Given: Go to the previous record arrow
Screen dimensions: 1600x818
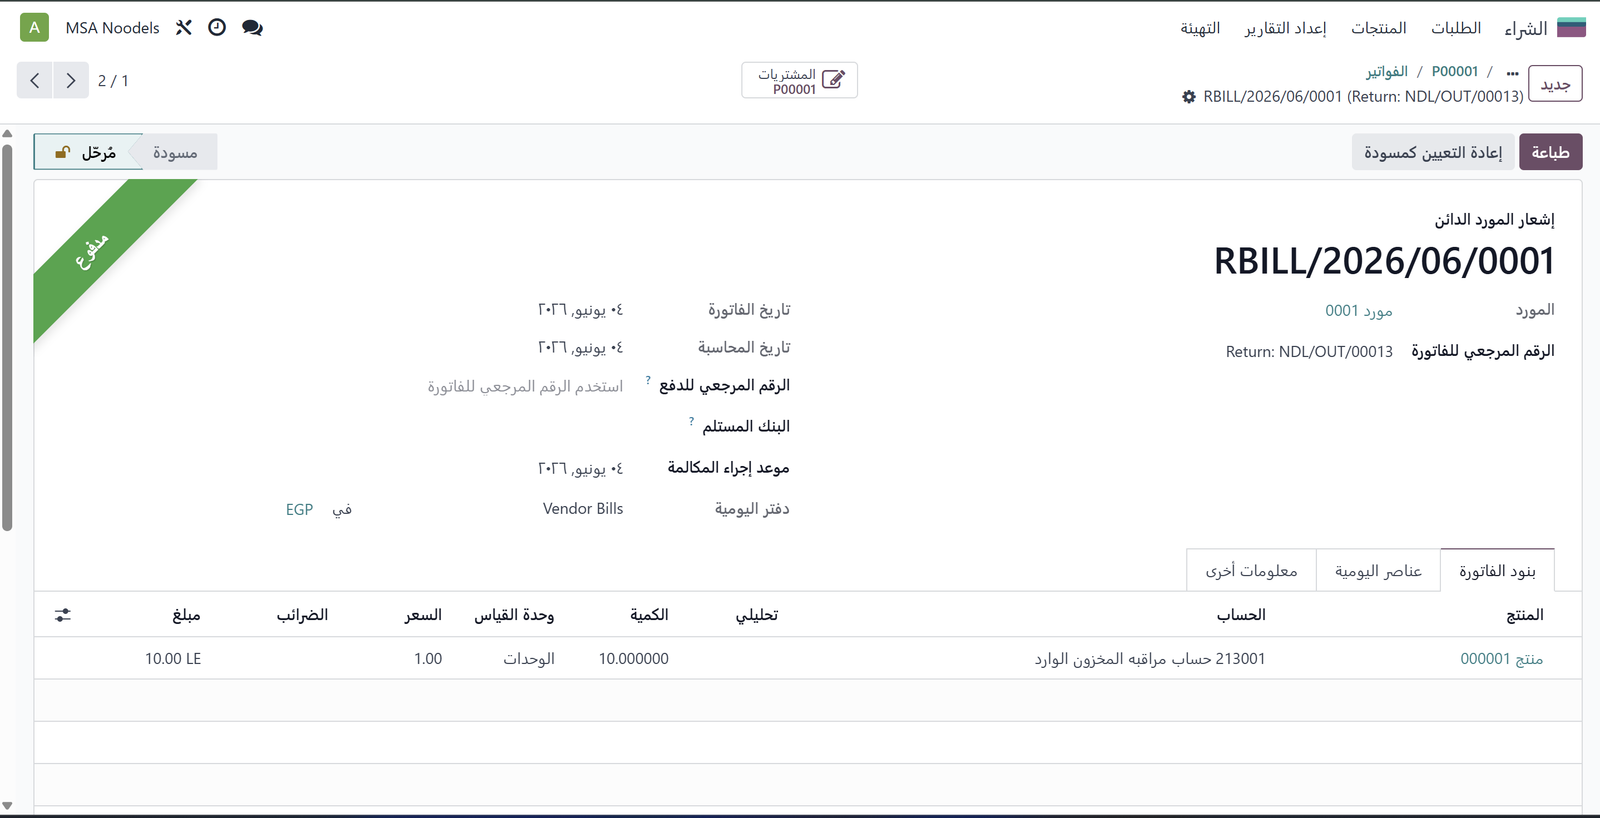Looking at the screenshot, I should 35,80.
